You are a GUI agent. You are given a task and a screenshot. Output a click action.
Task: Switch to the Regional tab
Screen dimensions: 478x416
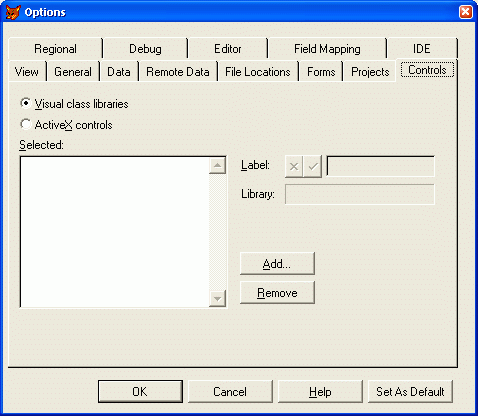pyautogui.click(x=55, y=49)
